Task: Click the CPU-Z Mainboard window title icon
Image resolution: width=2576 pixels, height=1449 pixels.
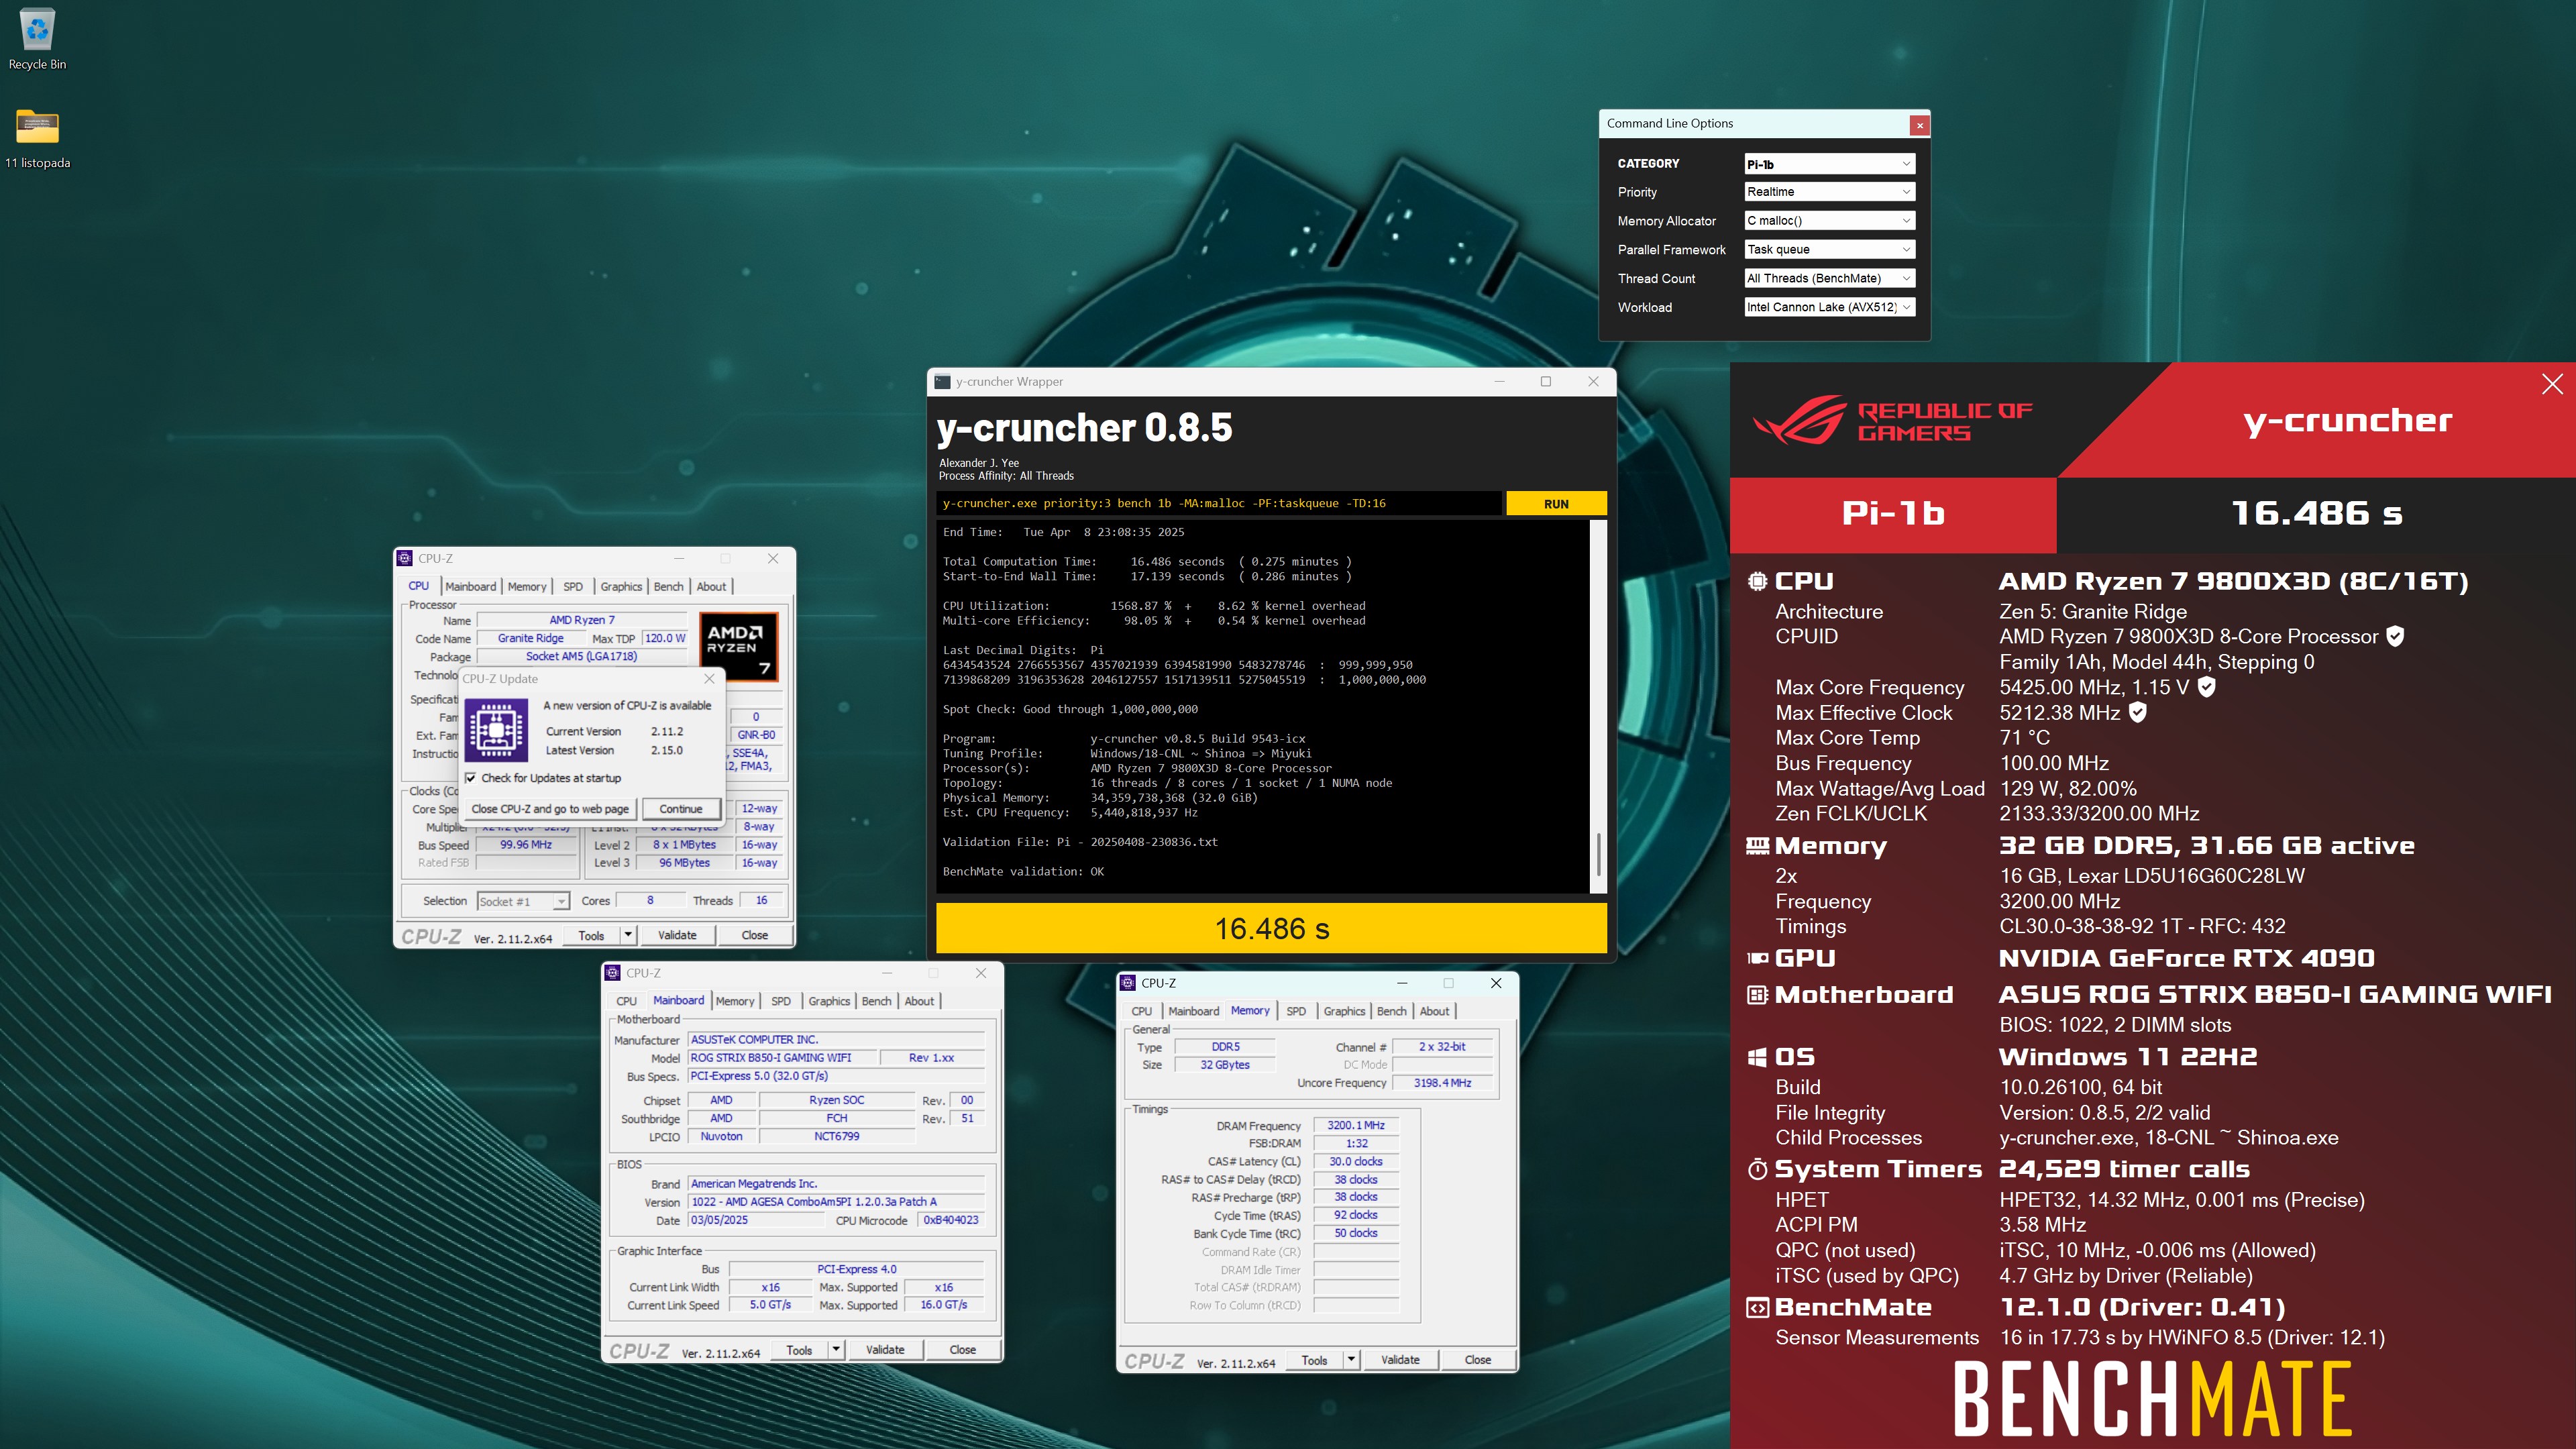Action: [x=613, y=972]
